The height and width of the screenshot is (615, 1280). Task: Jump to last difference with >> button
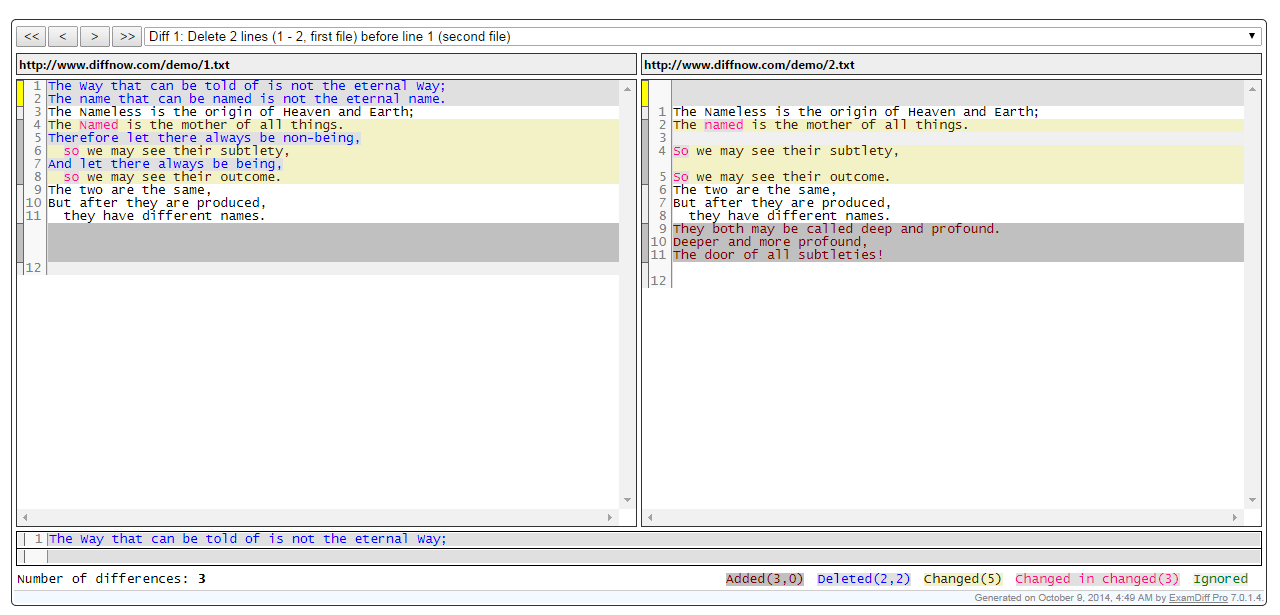[x=127, y=37]
